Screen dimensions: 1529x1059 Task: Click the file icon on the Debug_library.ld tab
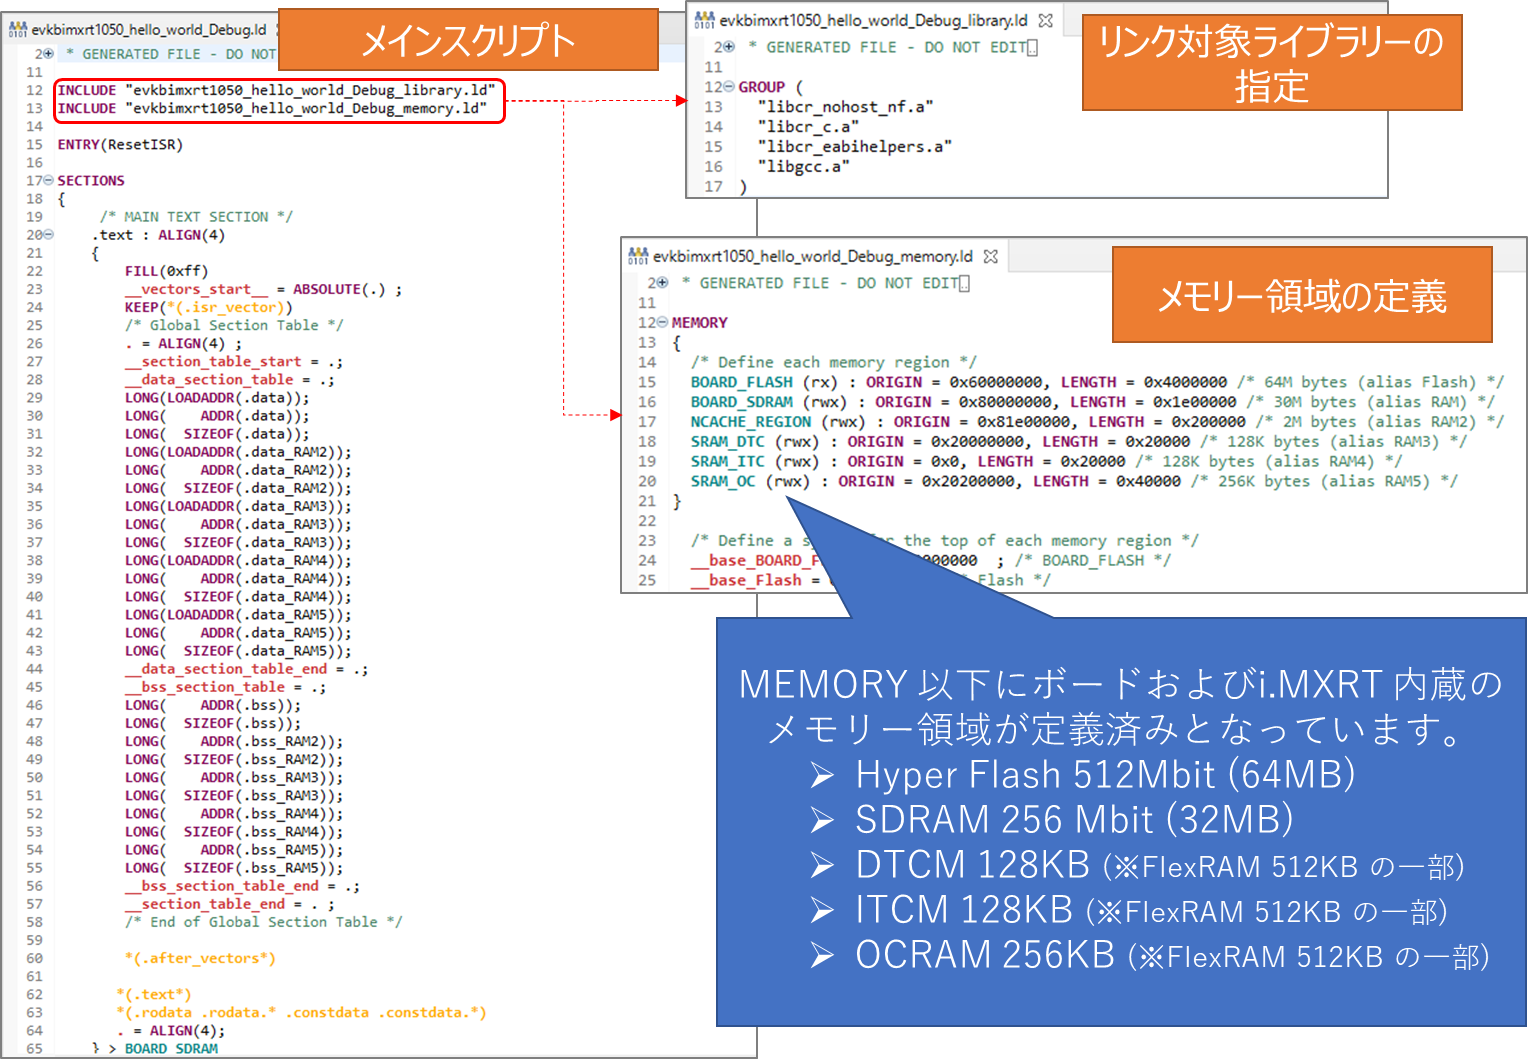click(705, 20)
